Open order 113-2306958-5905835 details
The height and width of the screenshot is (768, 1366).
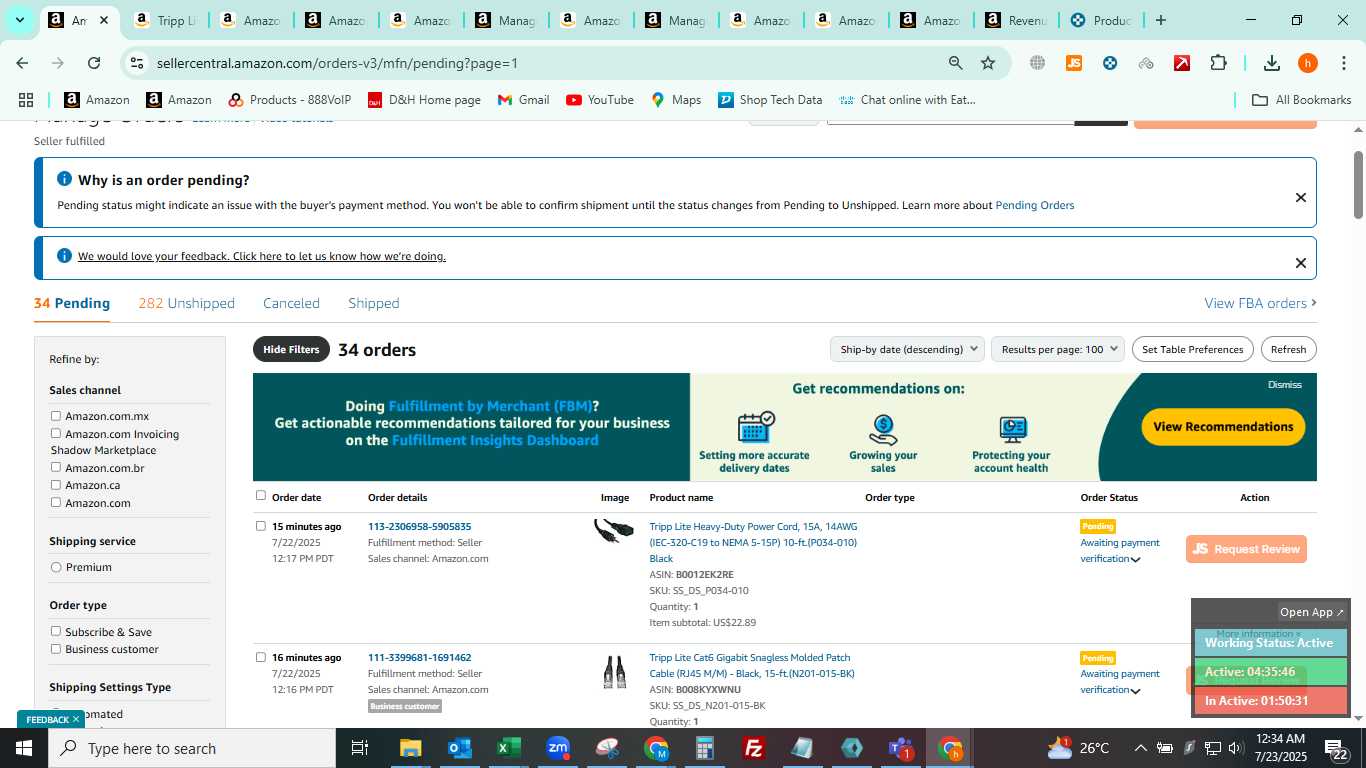coord(419,526)
